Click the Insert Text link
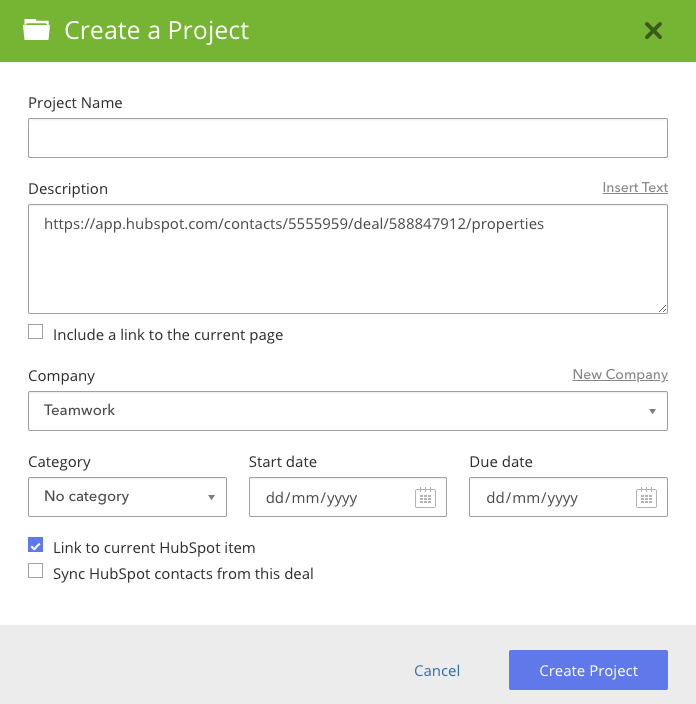Screen dimensions: 696x704 (635, 187)
